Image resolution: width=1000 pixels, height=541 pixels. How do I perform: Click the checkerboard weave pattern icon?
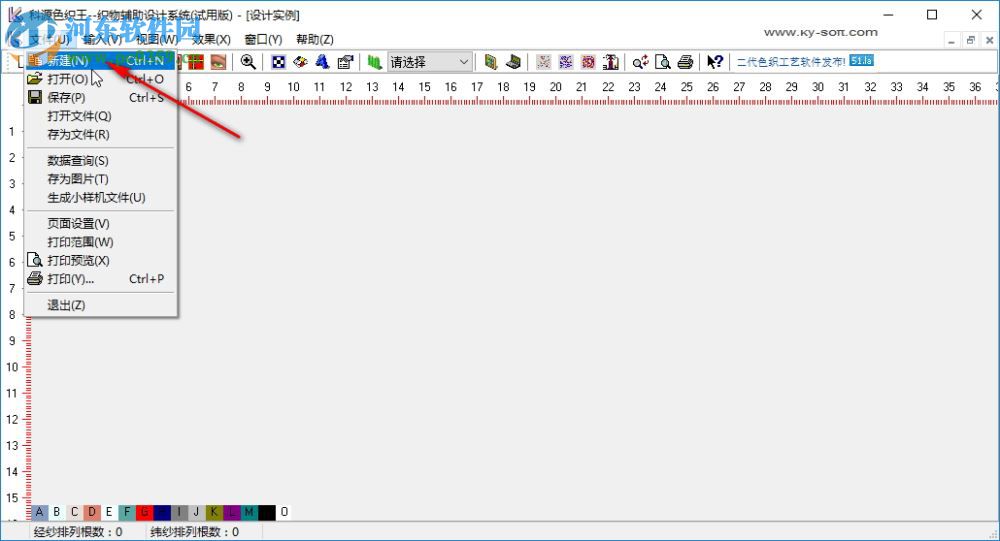coord(279,62)
